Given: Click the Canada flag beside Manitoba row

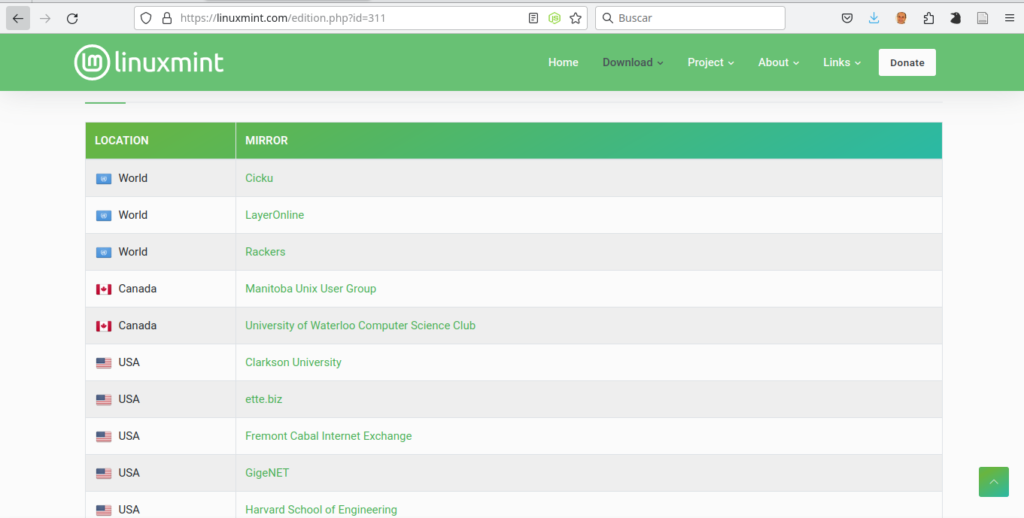Looking at the screenshot, I should [104, 289].
